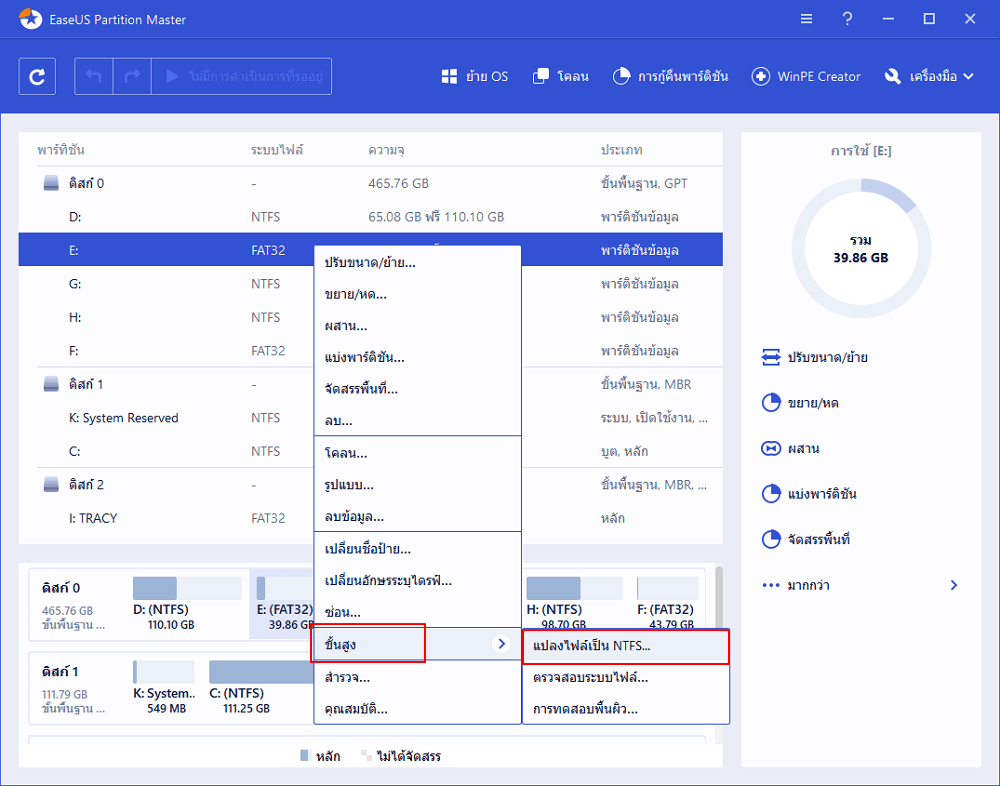Click the ประเภท type column header
The height and width of the screenshot is (786, 1000).
click(621, 150)
